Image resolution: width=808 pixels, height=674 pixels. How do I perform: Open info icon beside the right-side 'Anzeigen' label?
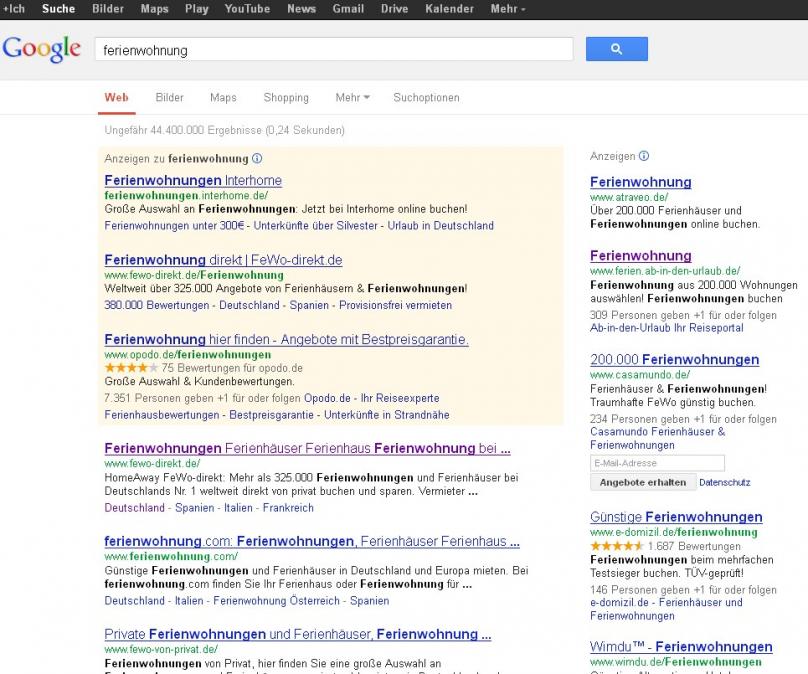[x=644, y=156]
